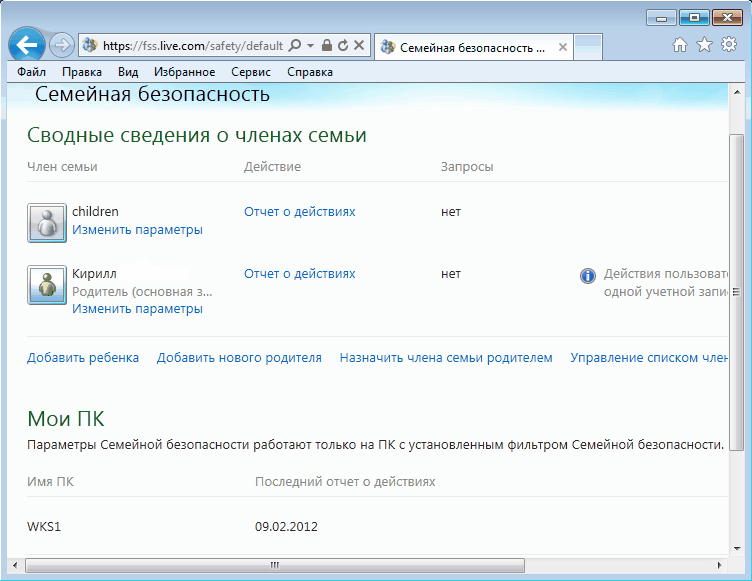
Task: Open the Справка menu
Action: (310, 72)
